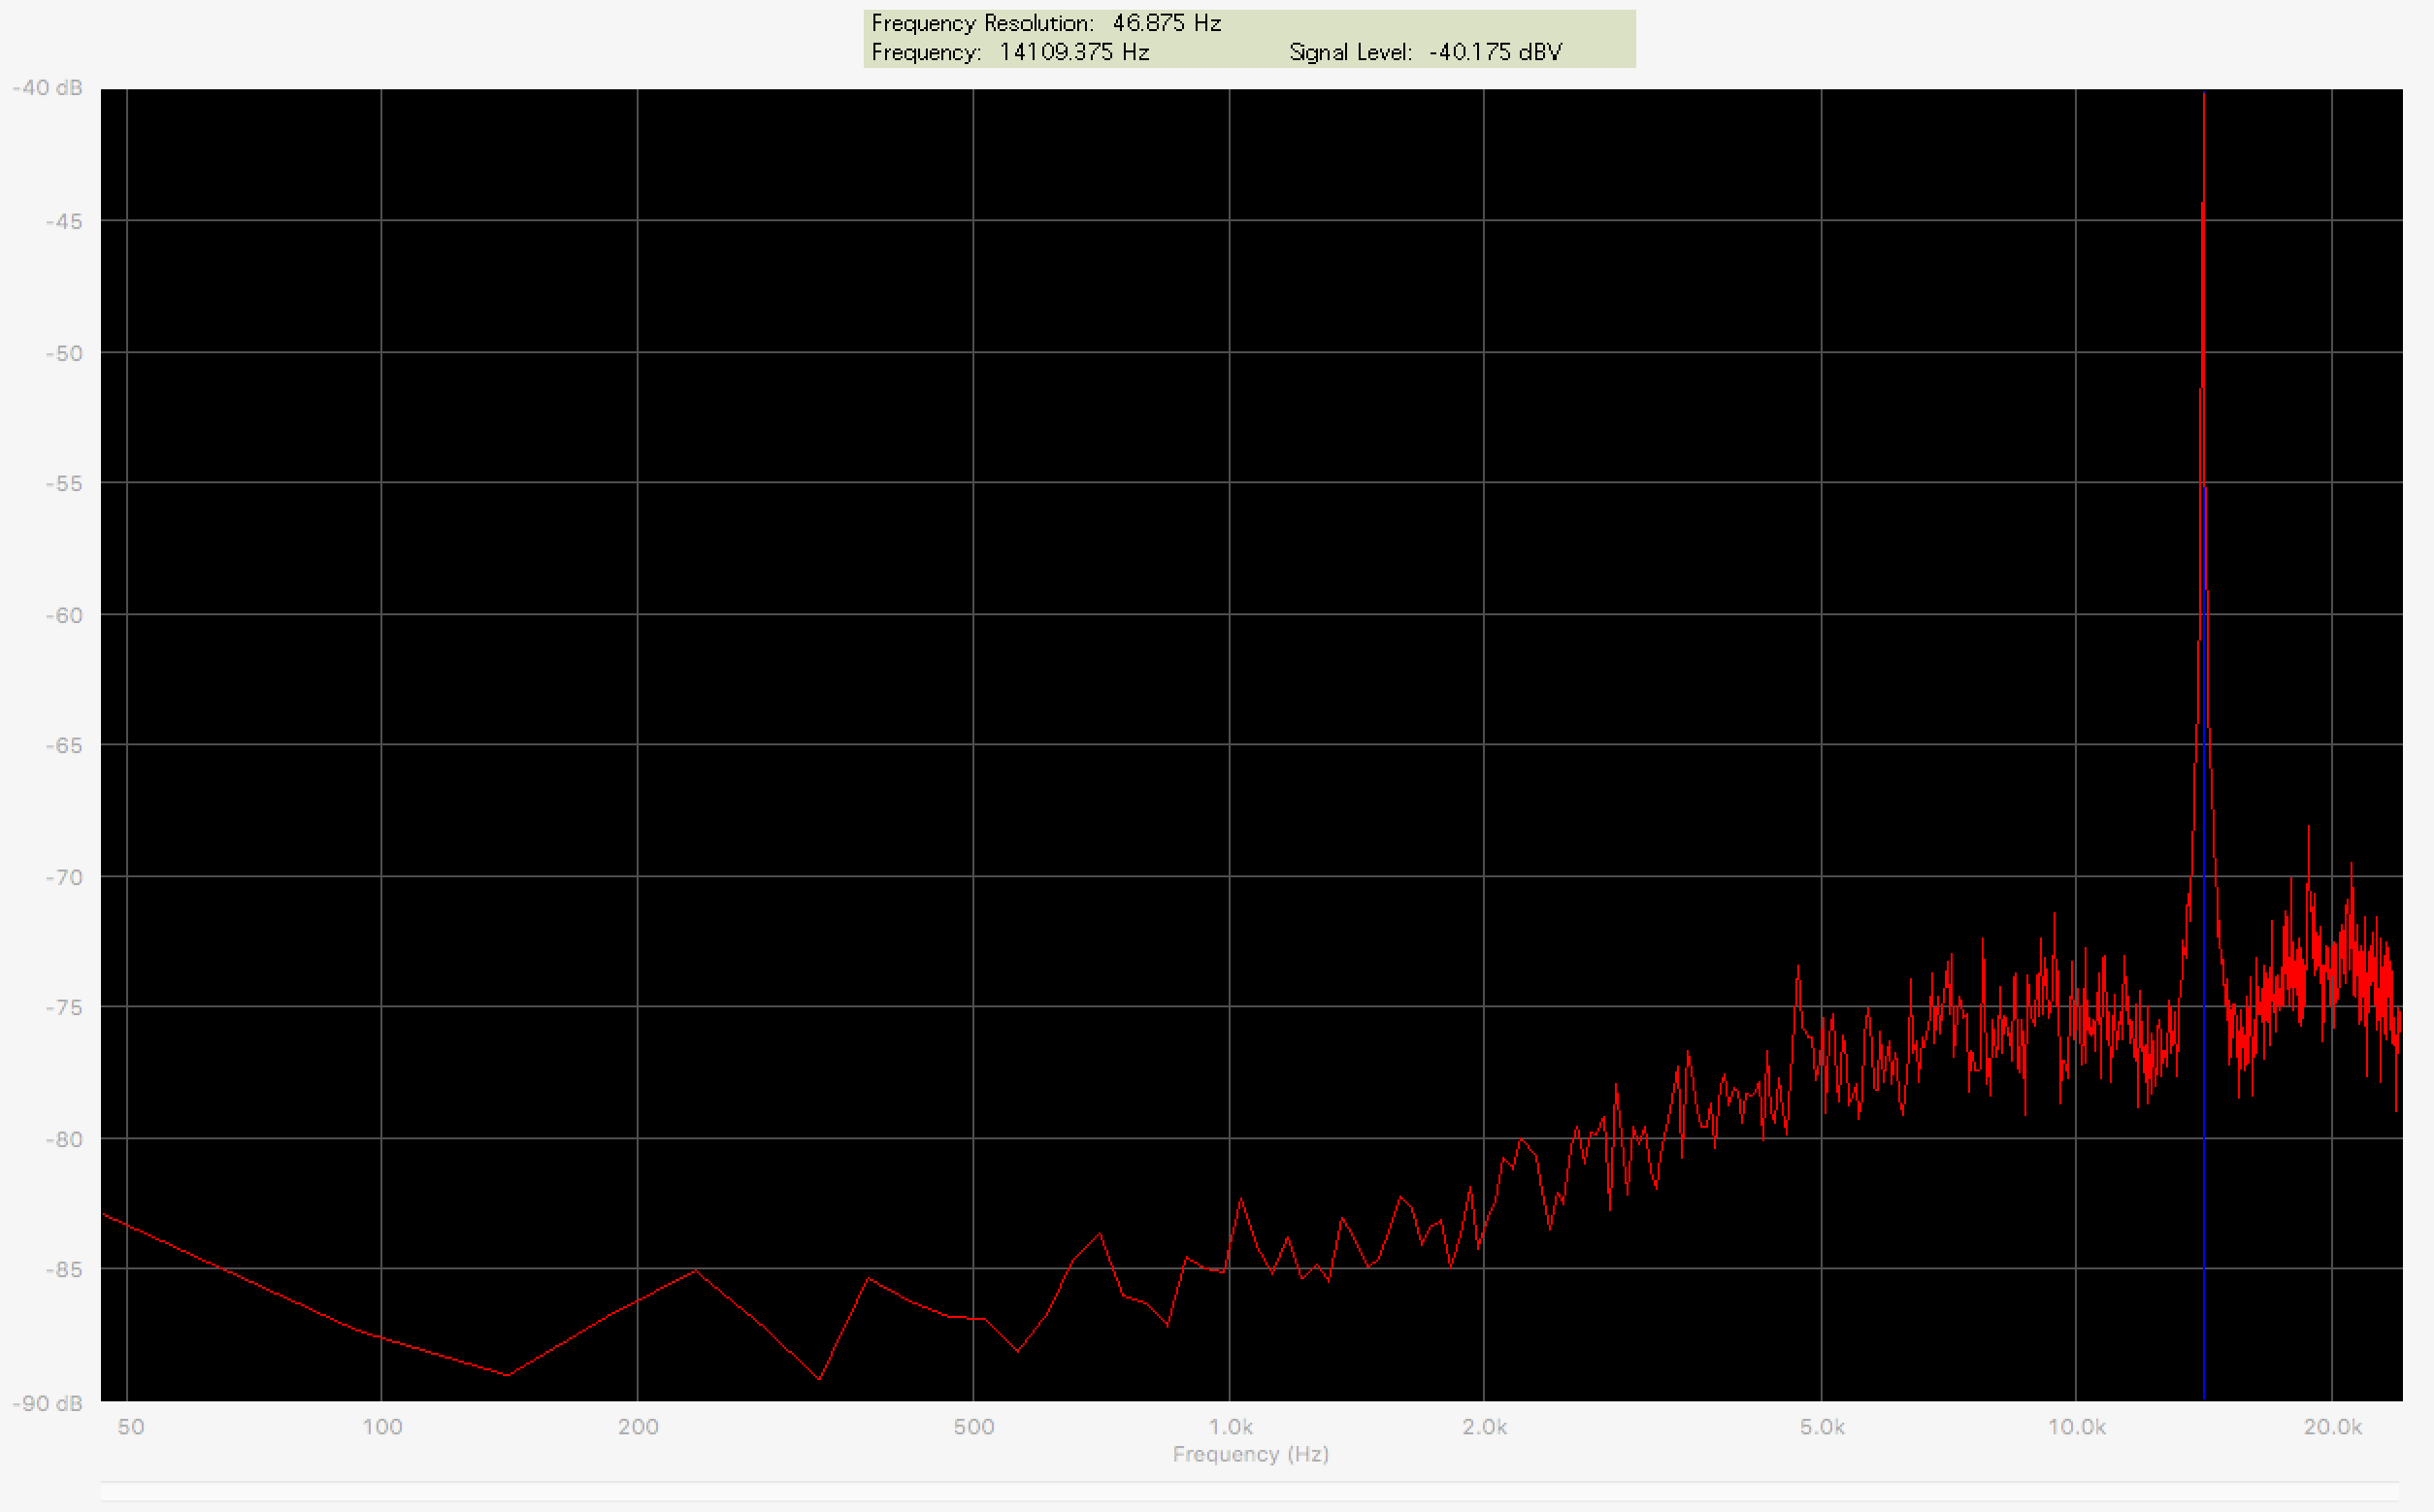Click the "500" frequency axis label
The height and width of the screenshot is (1512, 2434).
point(974,1427)
